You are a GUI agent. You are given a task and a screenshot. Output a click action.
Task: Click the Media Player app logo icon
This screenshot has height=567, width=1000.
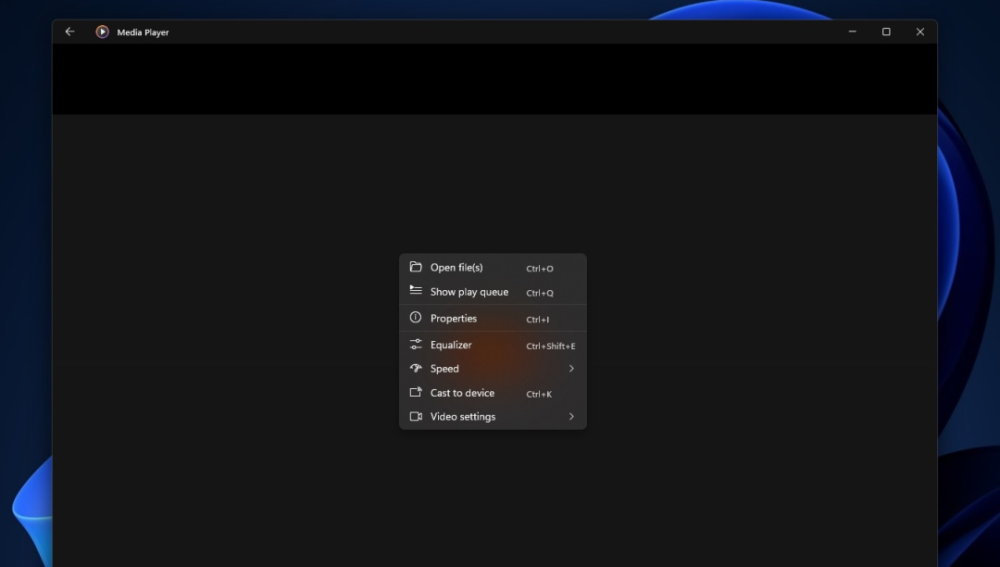102,32
